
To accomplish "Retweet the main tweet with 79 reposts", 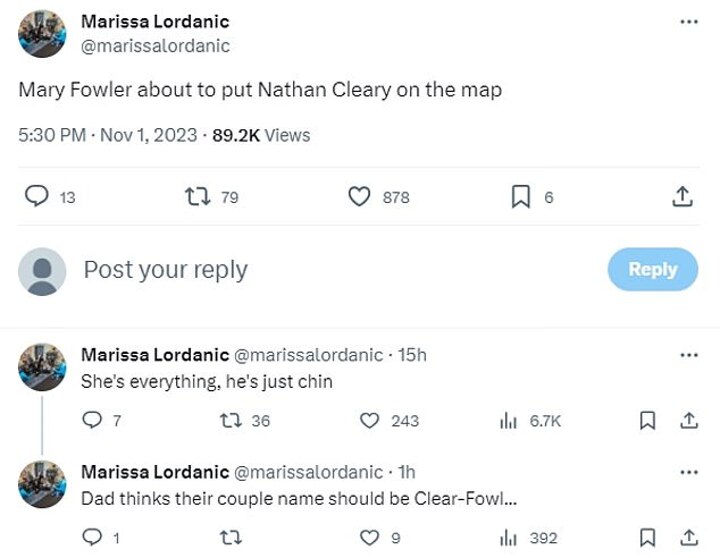I will tap(197, 197).
